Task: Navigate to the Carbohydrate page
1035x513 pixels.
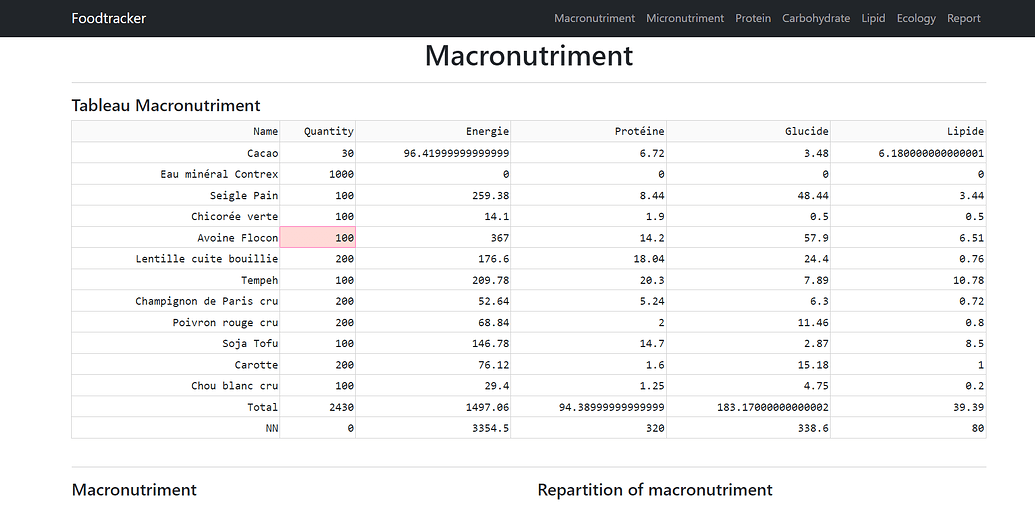Action: point(816,18)
